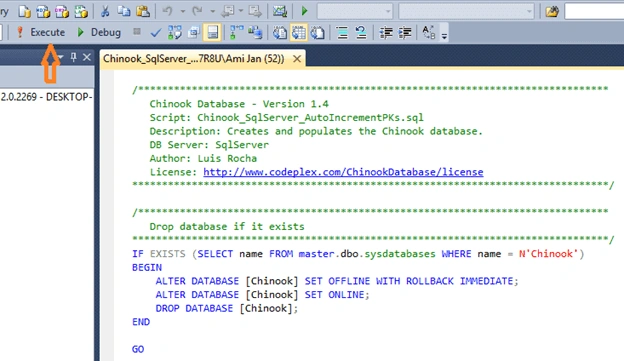Image resolution: width=624 pixels, height=361 pixels.
Task: Click the 'DROP DATABASE [Chinook];' statement
Action: click(x=226, y=308)
